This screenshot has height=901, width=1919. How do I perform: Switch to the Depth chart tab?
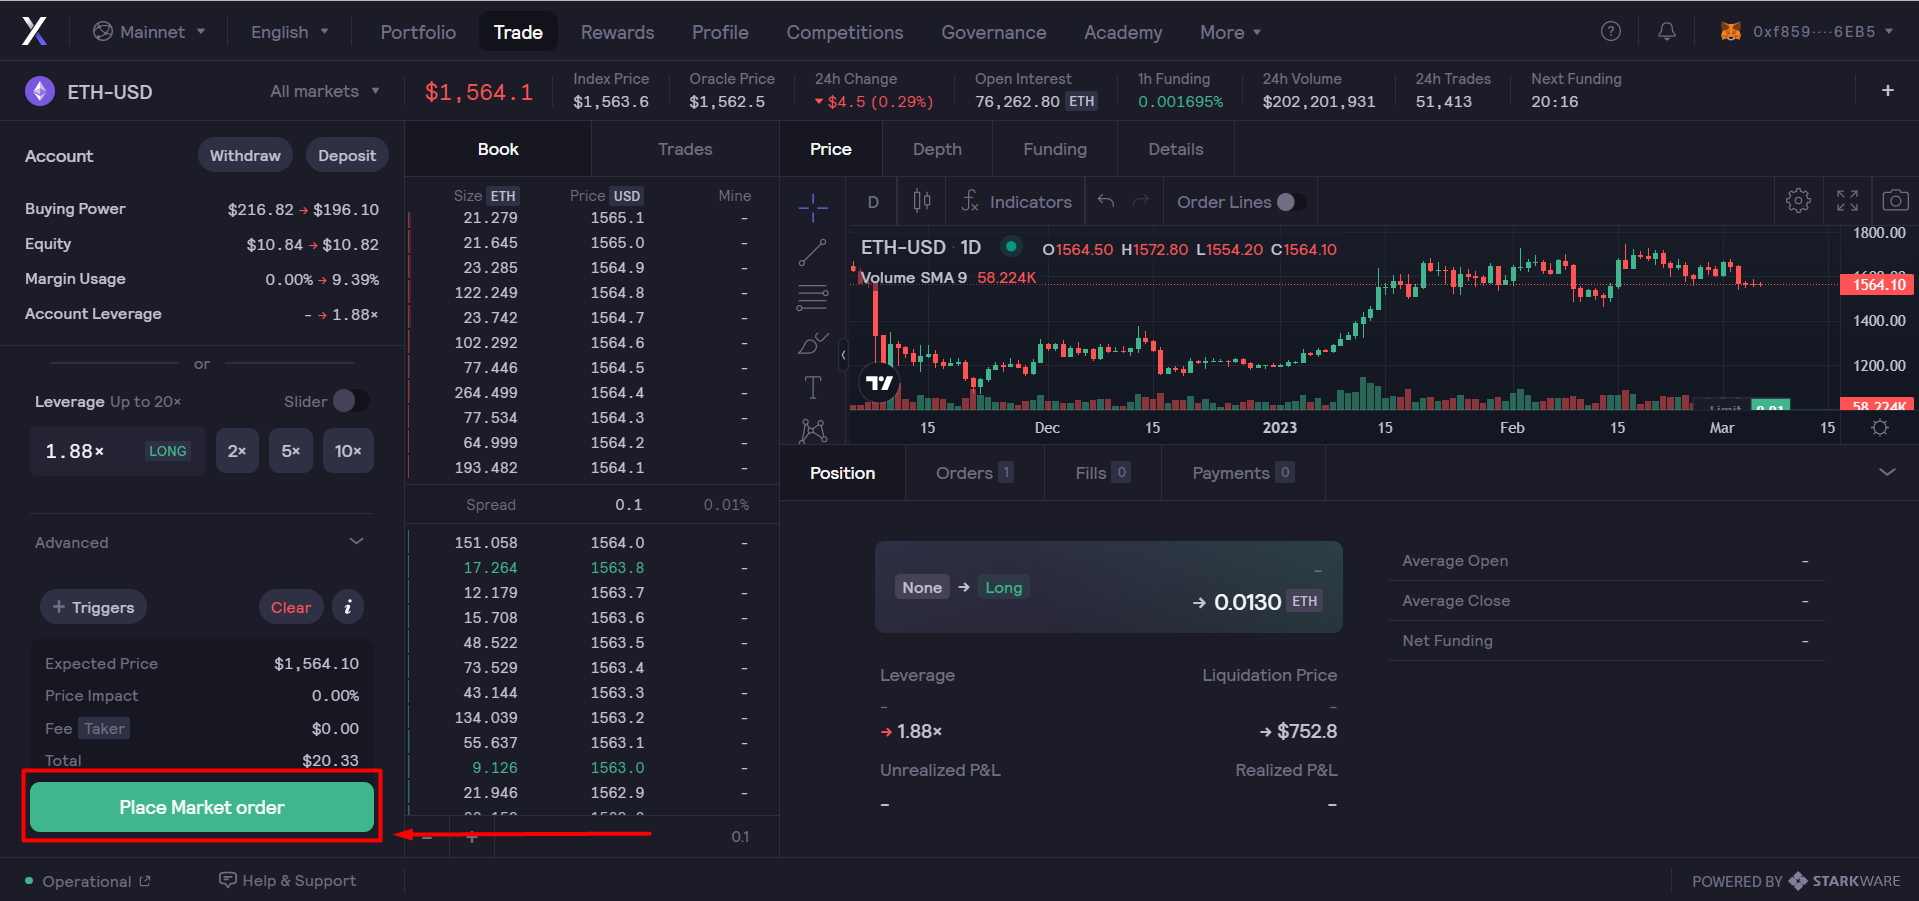tap(937, 149)
